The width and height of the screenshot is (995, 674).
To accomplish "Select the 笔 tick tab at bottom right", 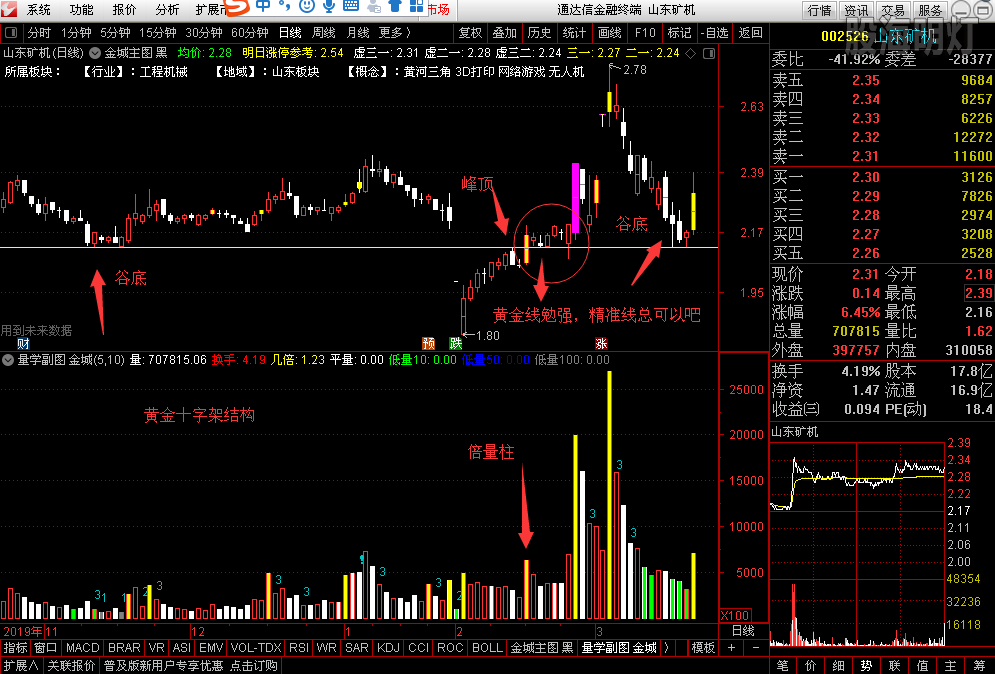I will click(x=782, y=665).
